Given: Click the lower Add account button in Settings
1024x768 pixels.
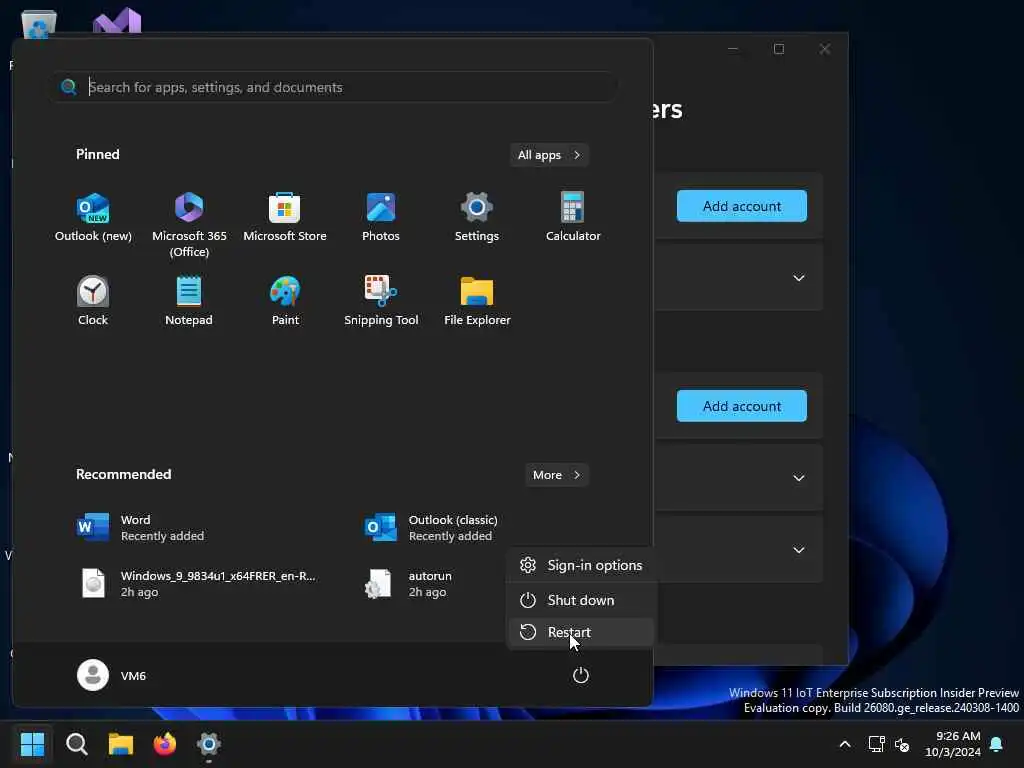Looking at the screenshot, I should click(741, 406).
